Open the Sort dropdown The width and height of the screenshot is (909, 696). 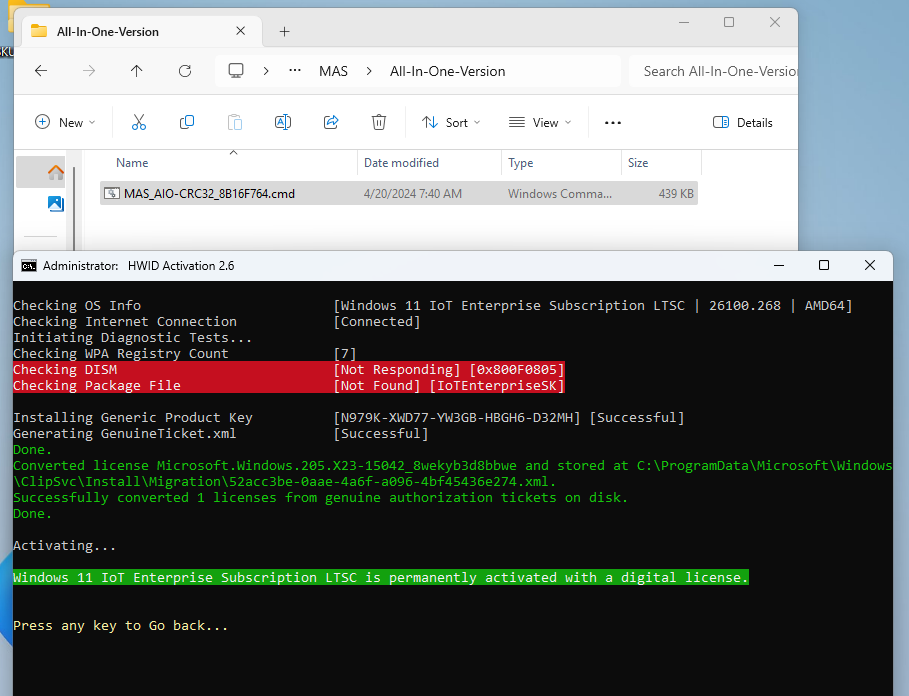pos(451,122)
